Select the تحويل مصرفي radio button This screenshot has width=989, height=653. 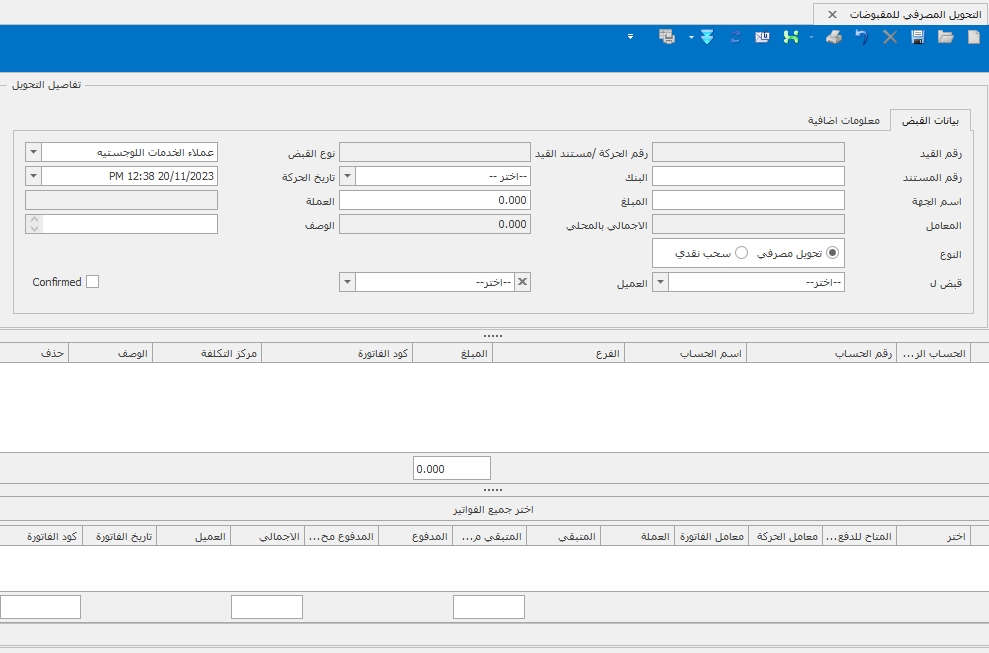tap(833, 254)
